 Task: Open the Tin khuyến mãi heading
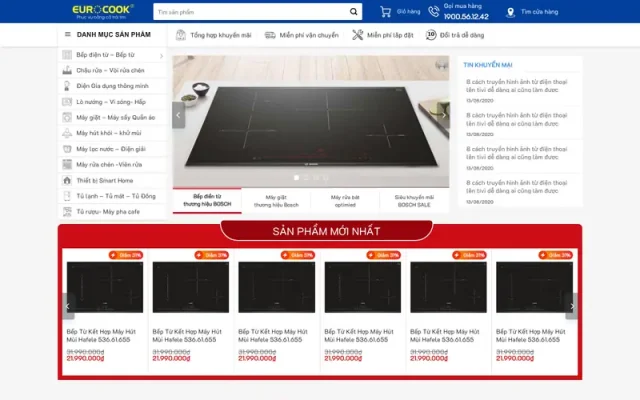[488, 64]
